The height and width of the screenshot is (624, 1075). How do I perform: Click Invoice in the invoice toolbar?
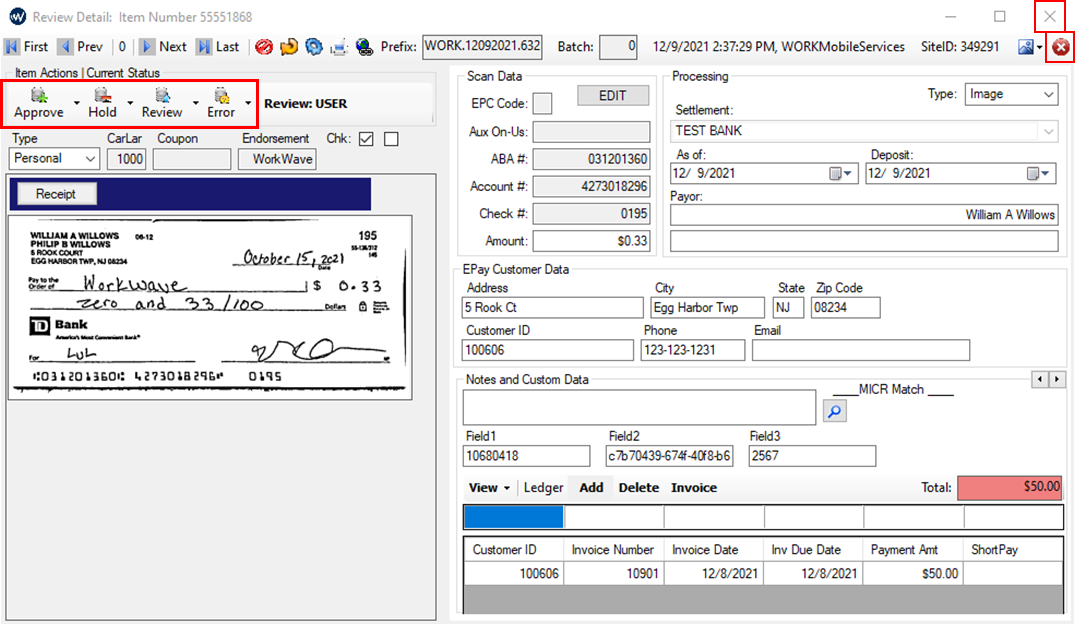tap(694, 488)
